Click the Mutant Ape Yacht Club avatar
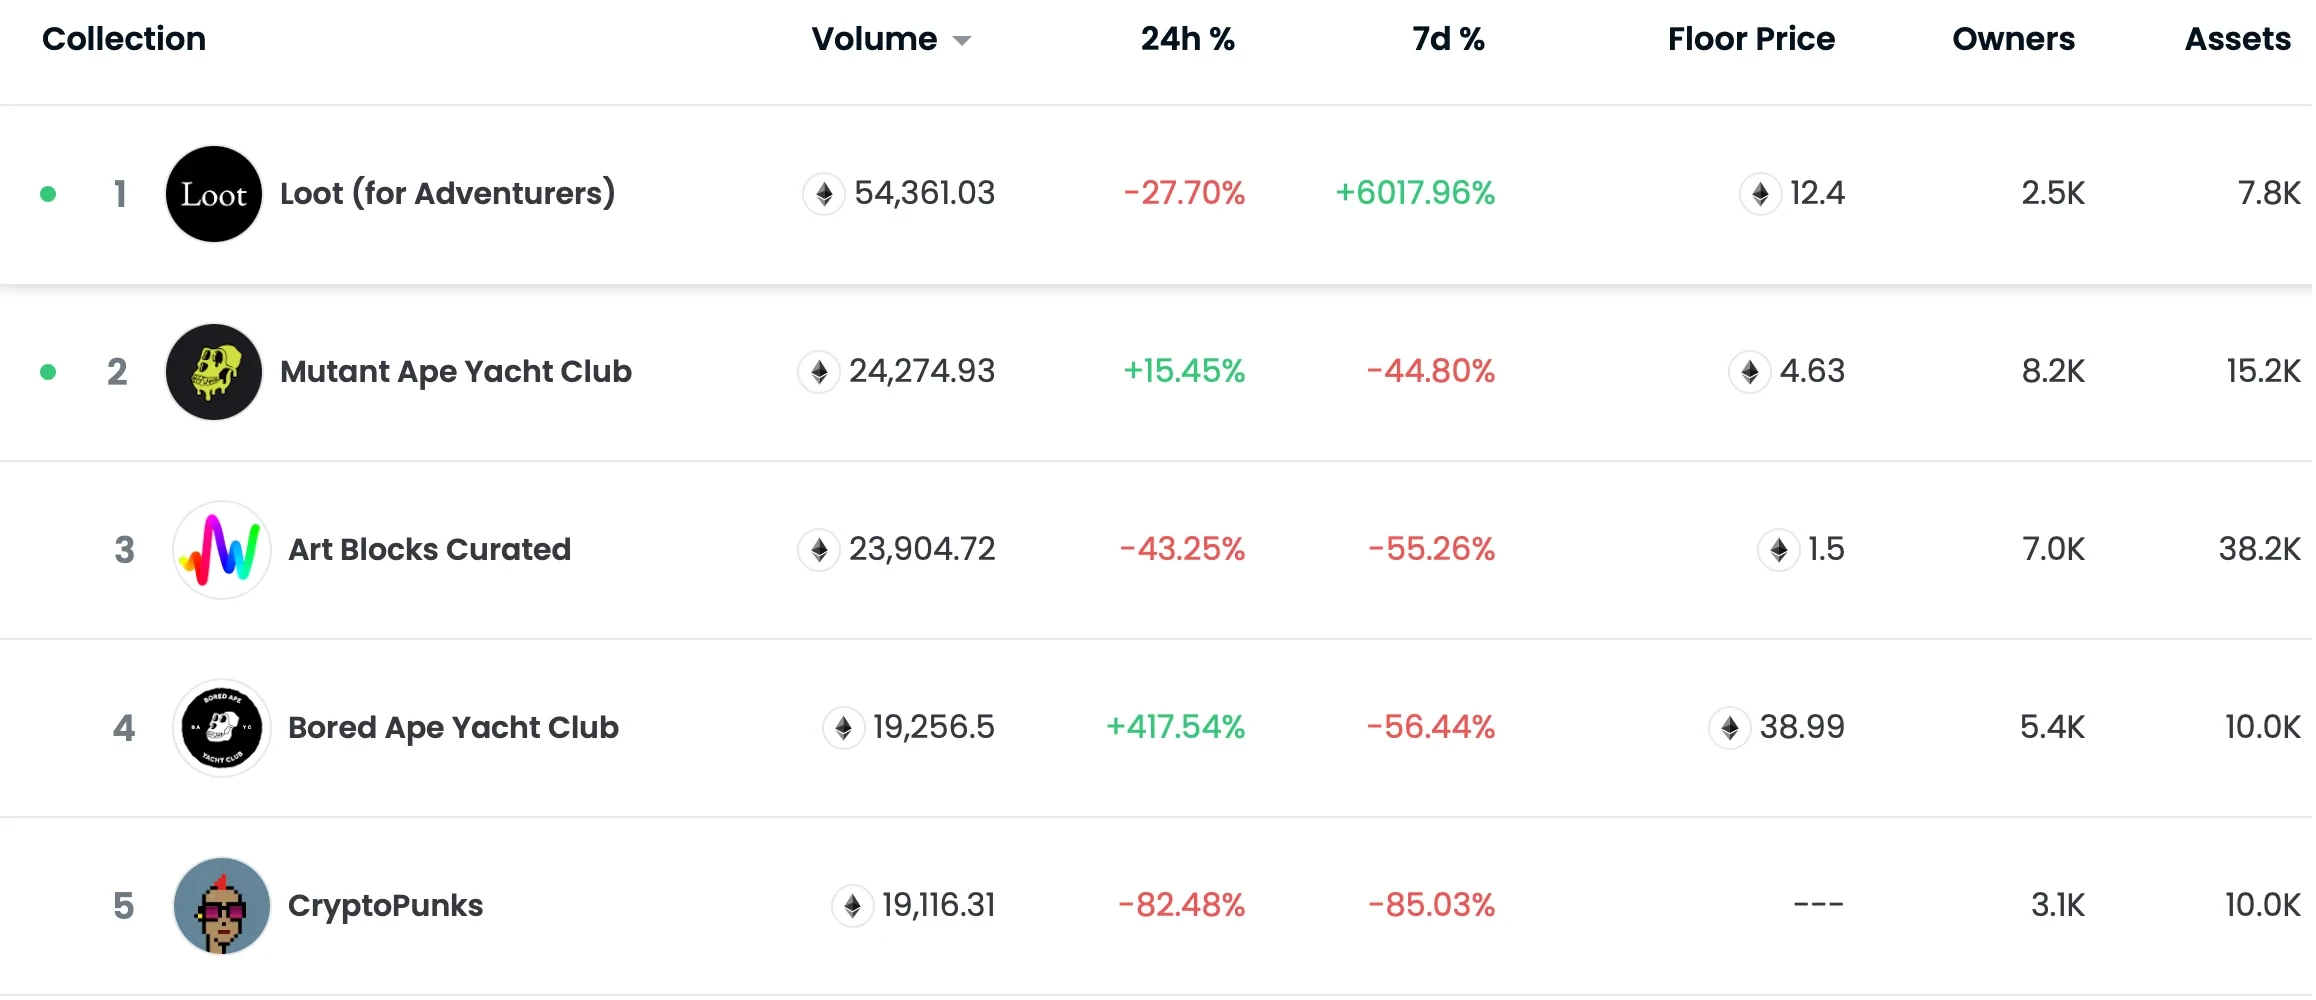 (213, 372)
